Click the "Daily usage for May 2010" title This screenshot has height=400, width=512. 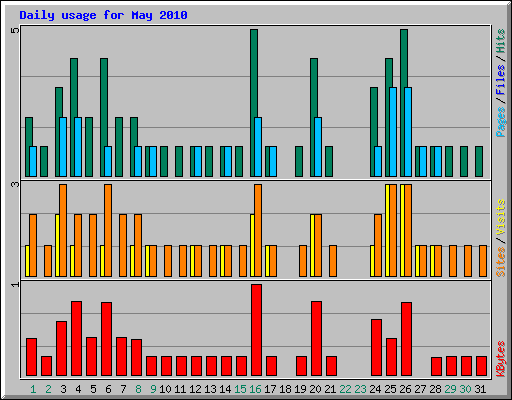tap(103, 15)
